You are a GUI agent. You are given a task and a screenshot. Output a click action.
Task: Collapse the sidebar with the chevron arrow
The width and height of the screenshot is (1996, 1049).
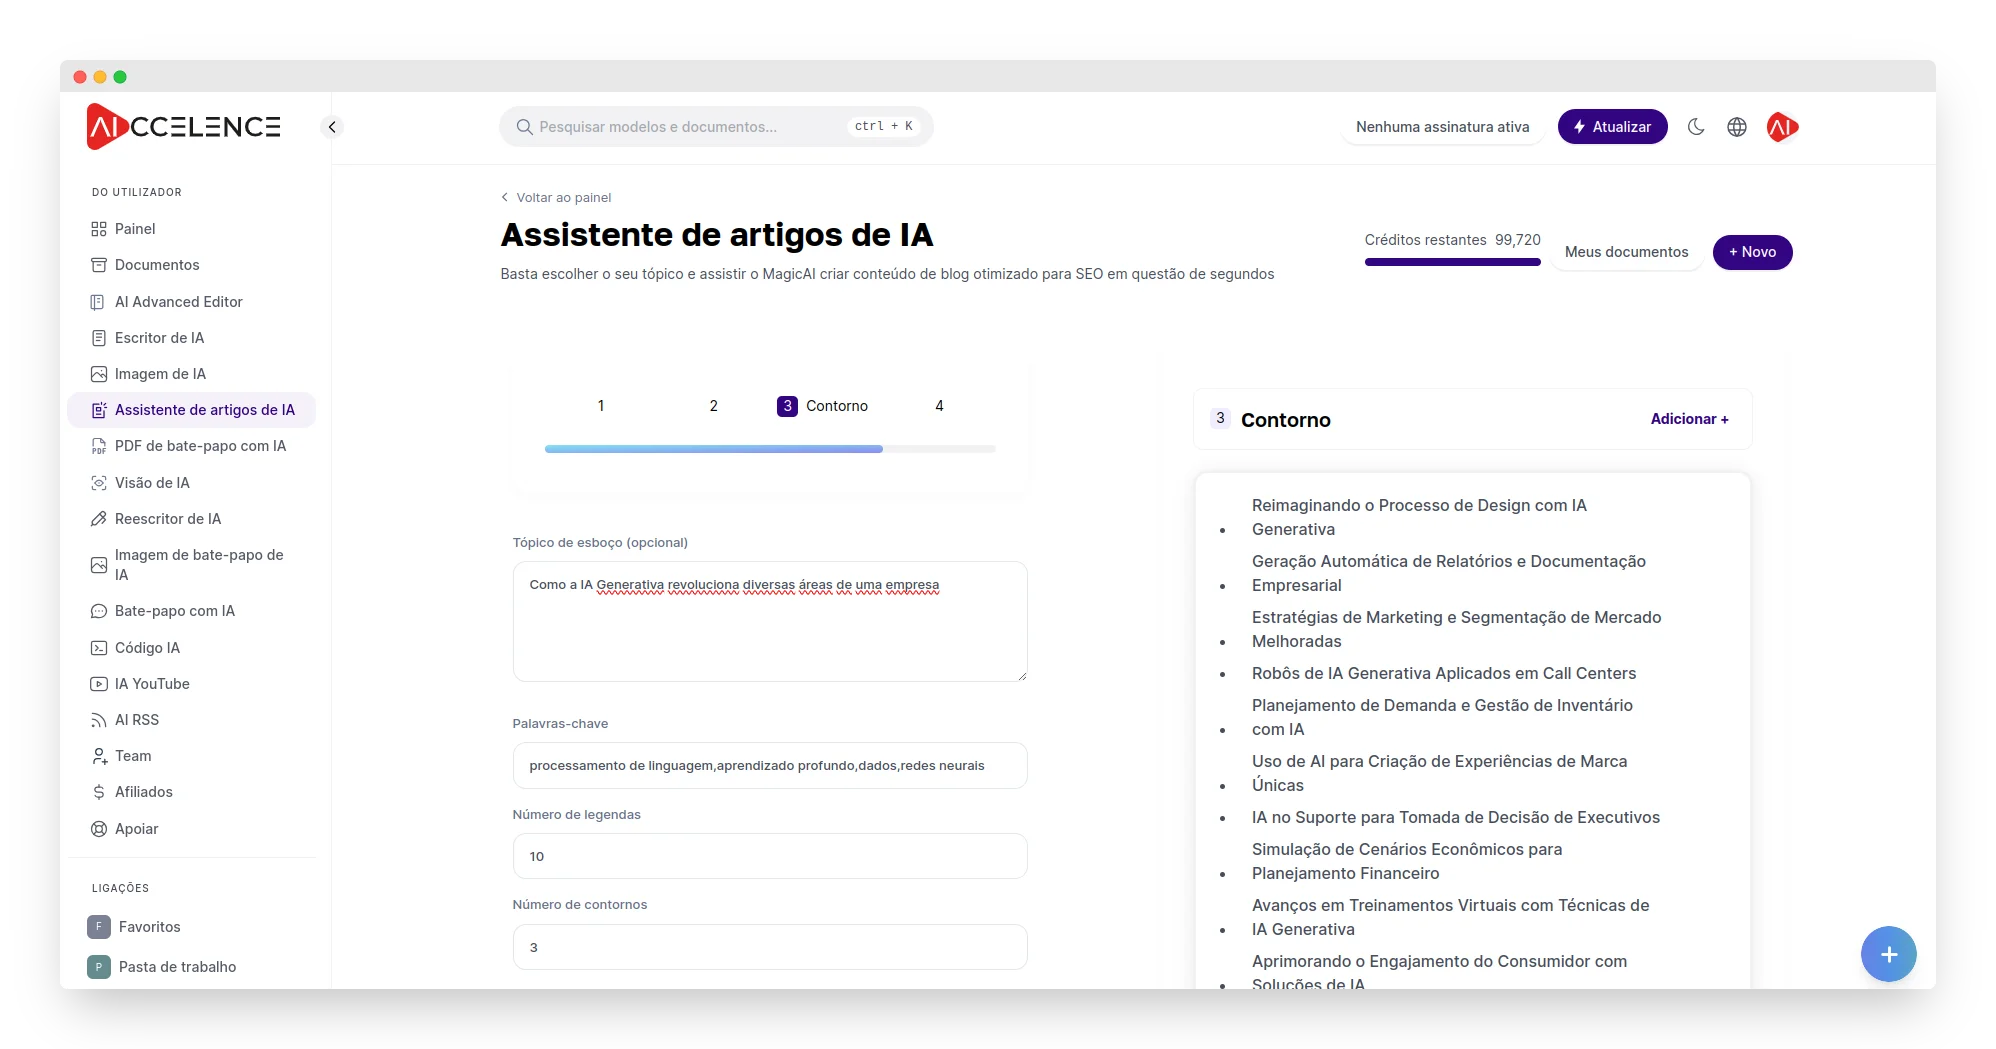(332, 127)
